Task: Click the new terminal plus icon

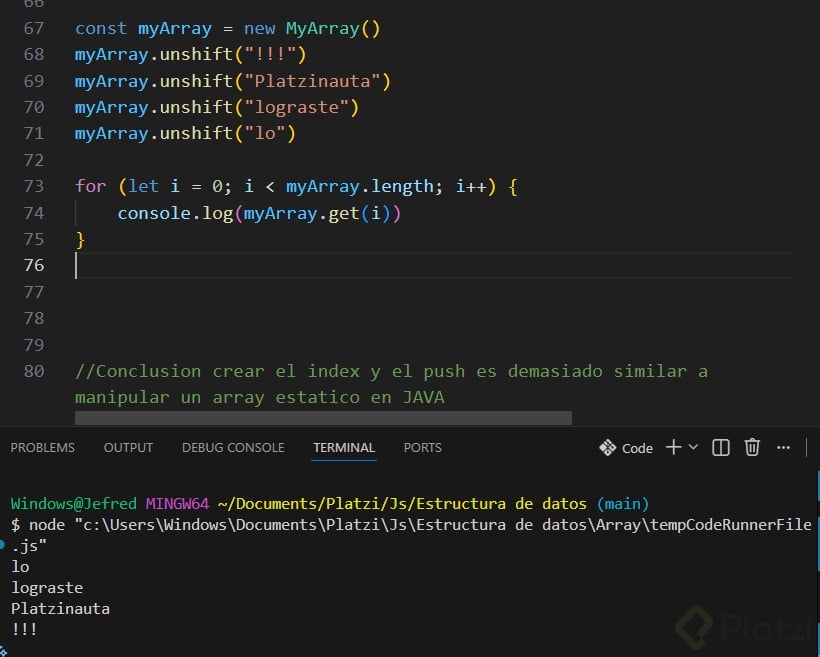Action: tap(673, 447)
